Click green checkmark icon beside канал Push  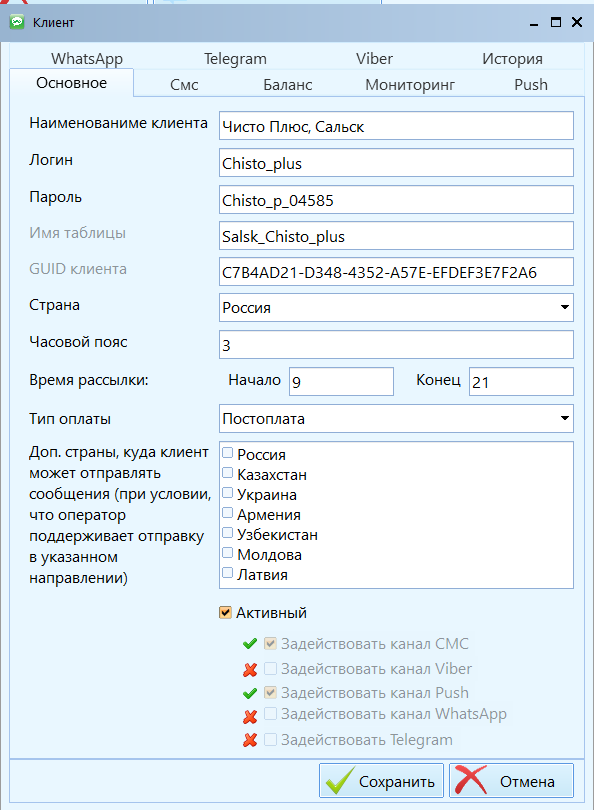249,693
